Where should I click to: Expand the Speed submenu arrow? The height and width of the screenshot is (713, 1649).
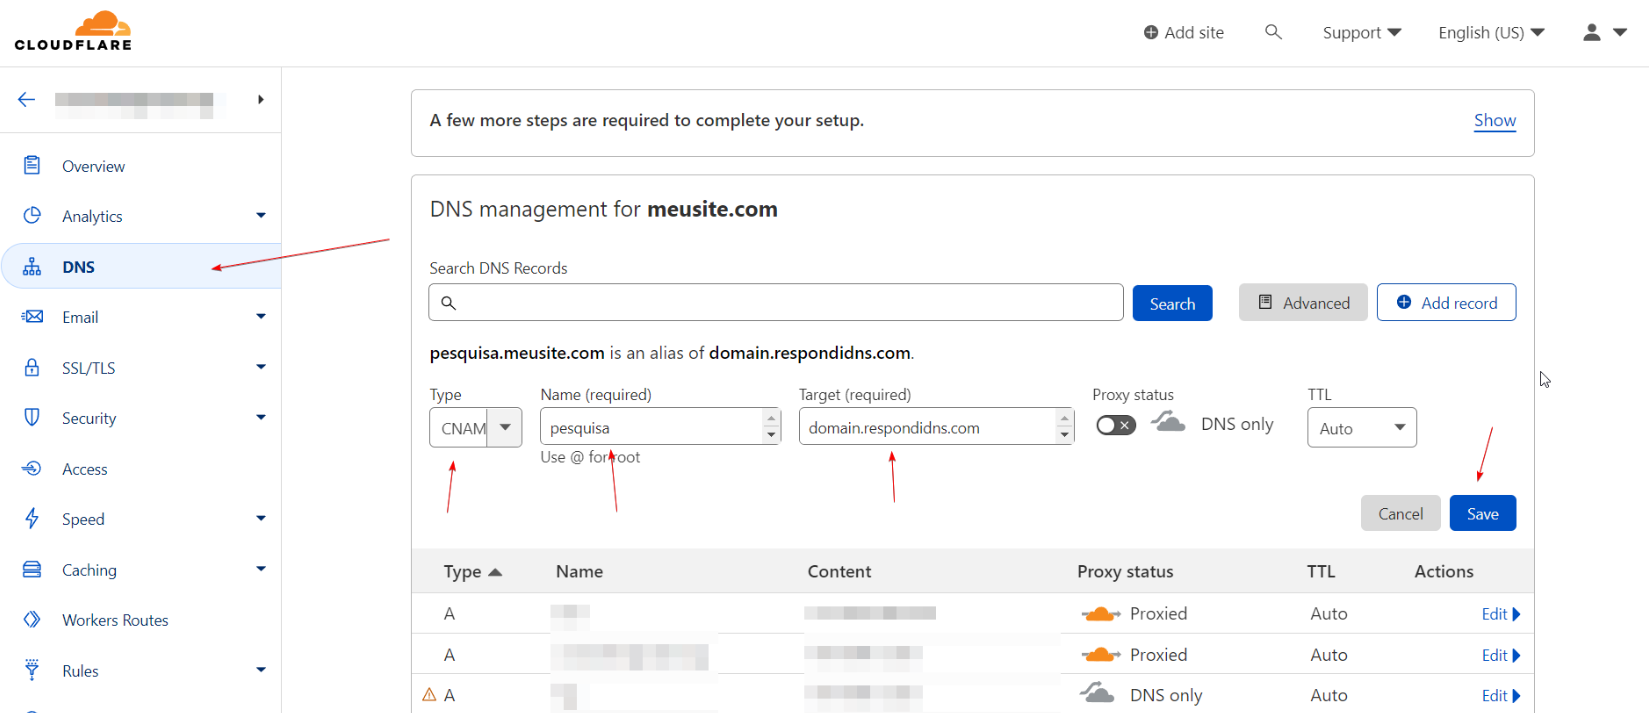click(261, 518)
